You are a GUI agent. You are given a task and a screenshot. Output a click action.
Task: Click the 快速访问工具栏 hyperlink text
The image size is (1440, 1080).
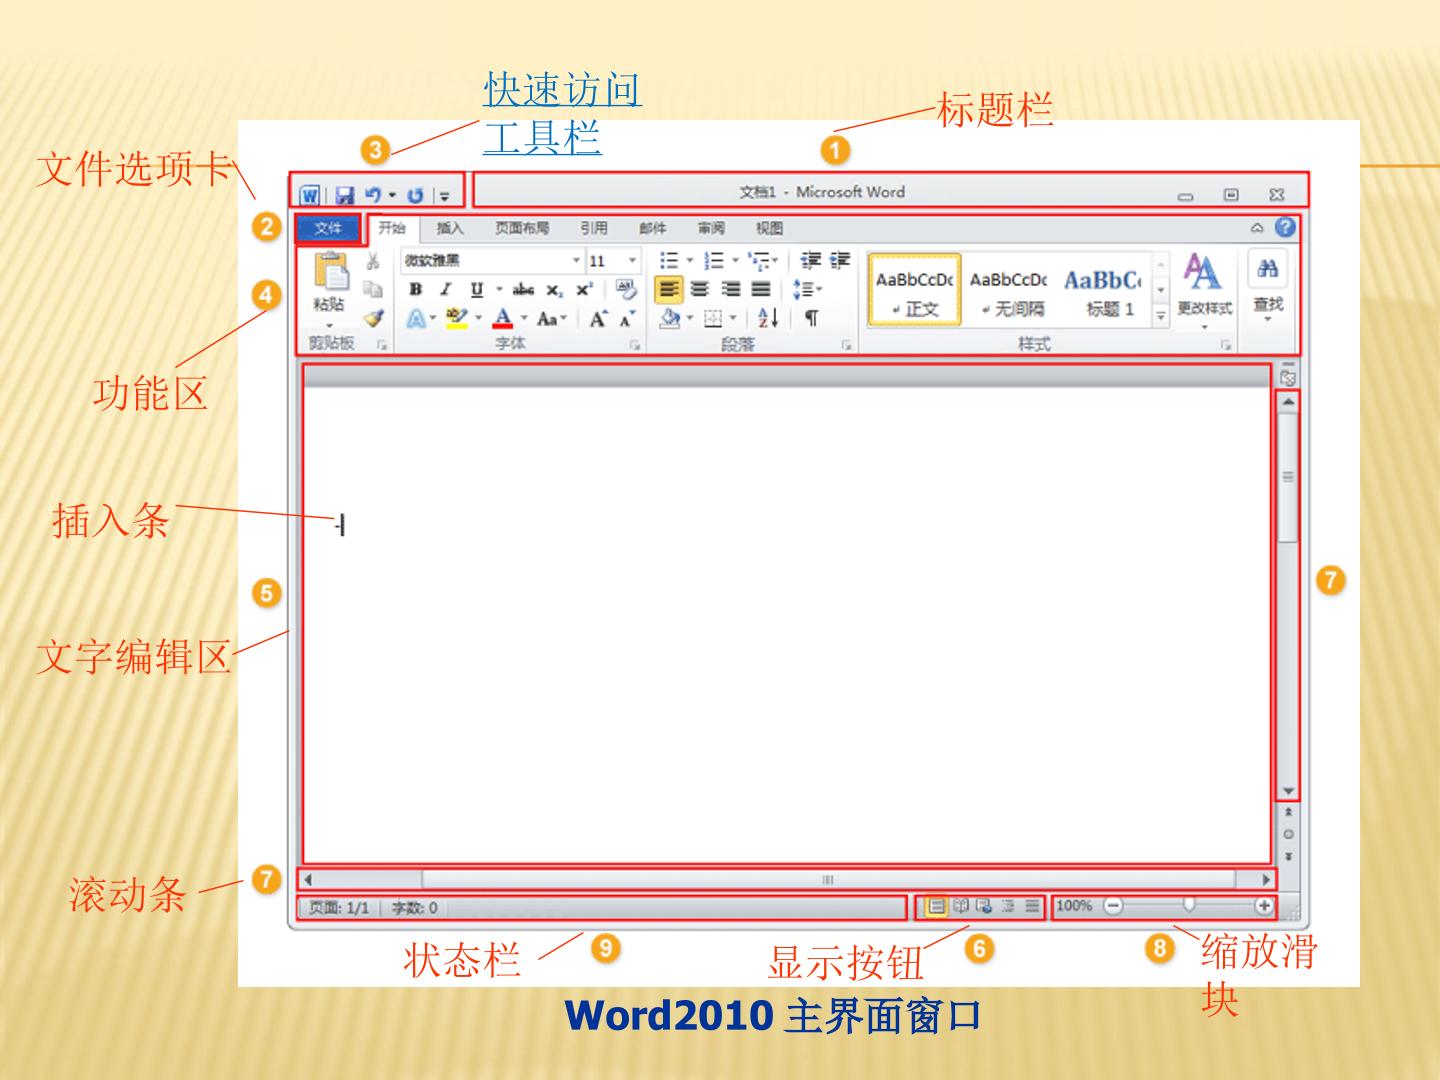coord(562,113)
